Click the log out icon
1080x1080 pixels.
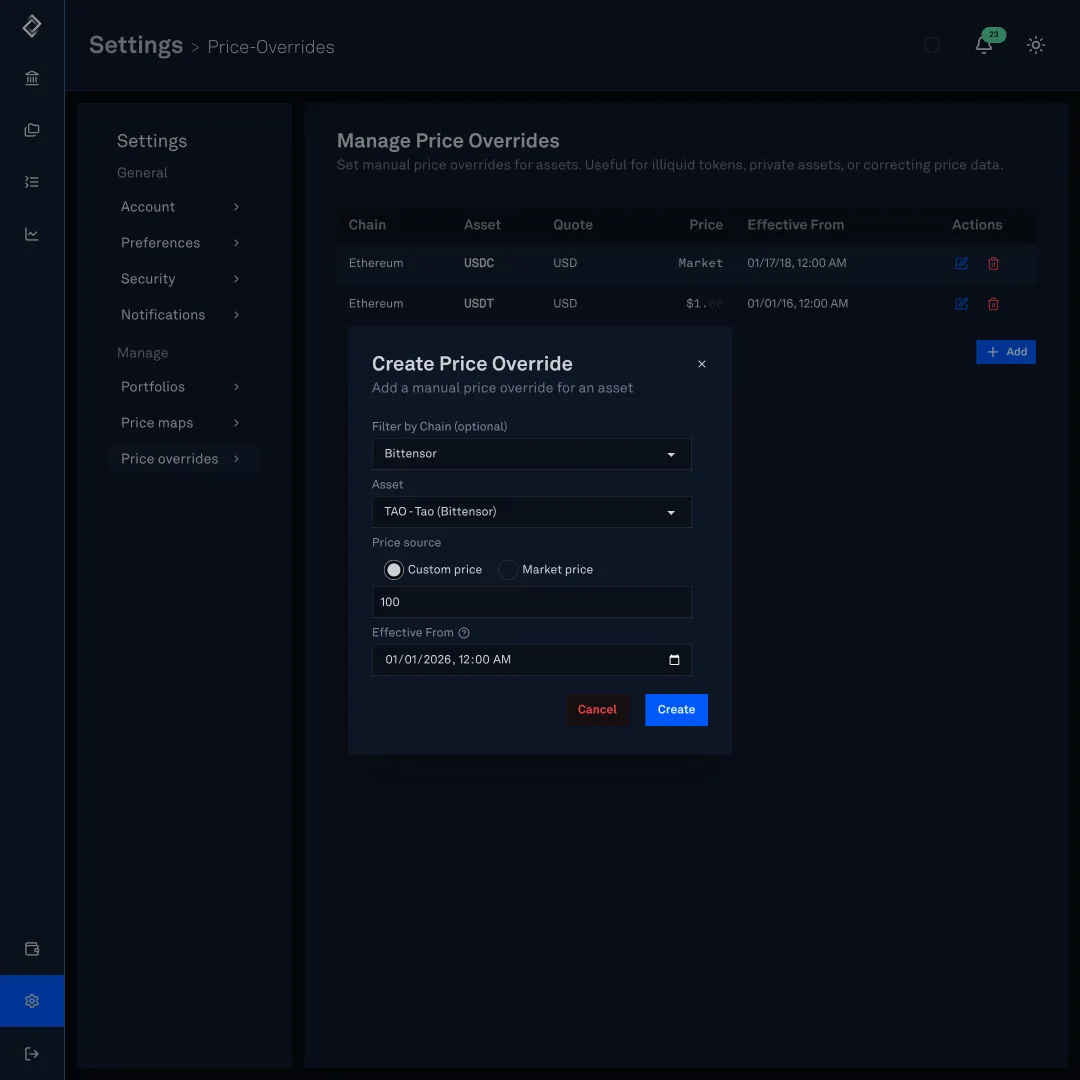click(31, 1053)
